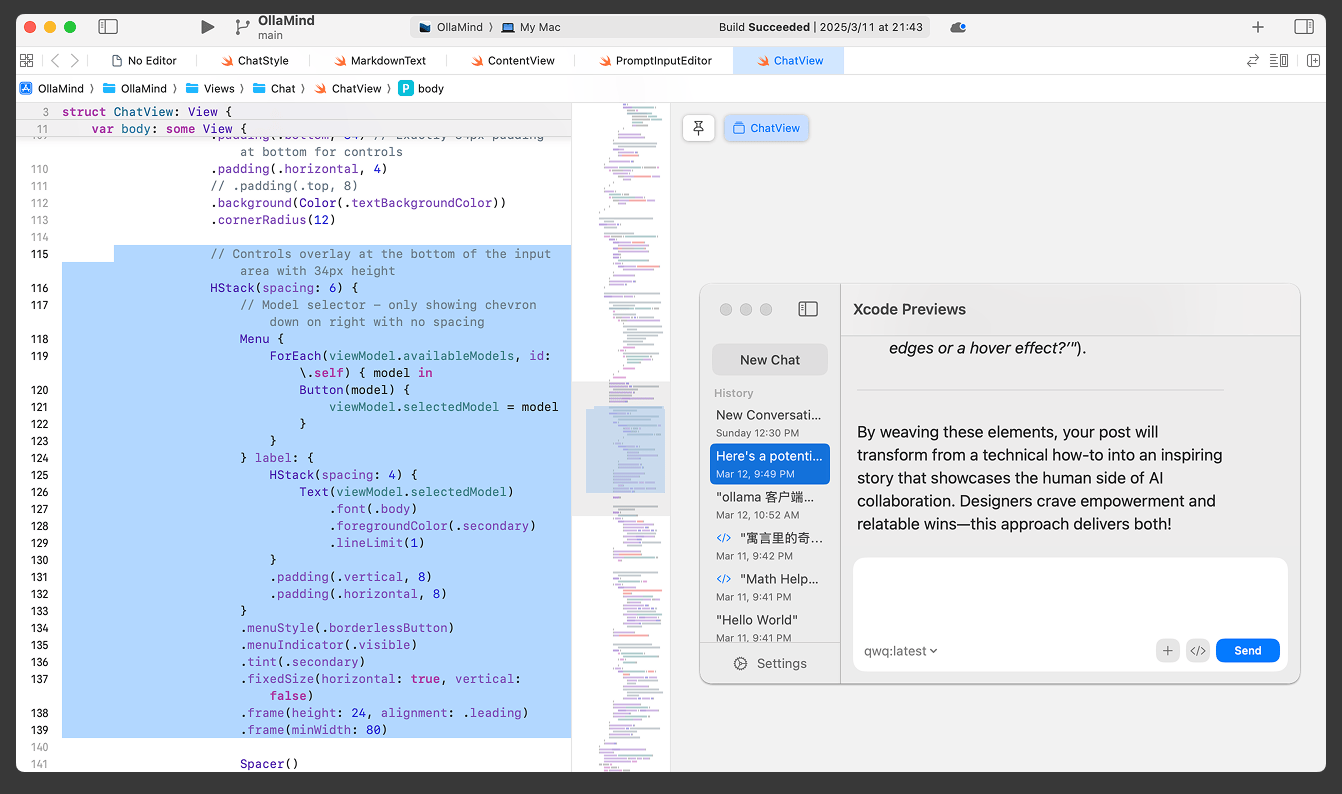Select the active ChatView editor tab
The height and width of the screenshot is (794, 1342).
coord(789,60)
